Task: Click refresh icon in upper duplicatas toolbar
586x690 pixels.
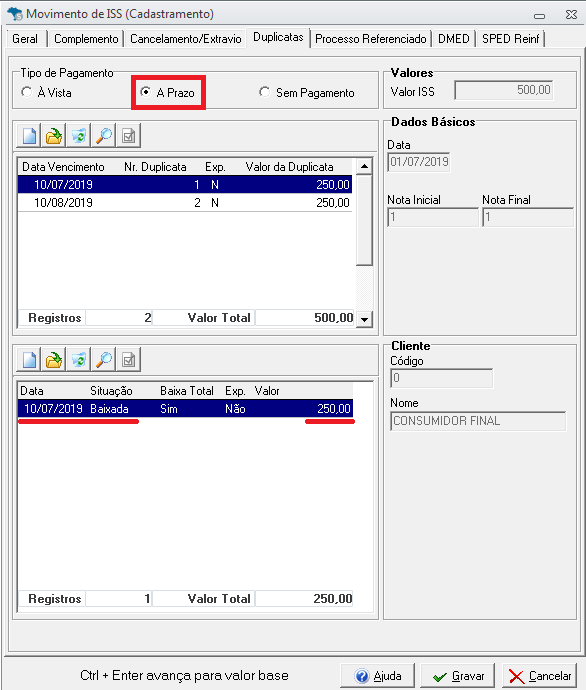Action: (x=79, y=136)
